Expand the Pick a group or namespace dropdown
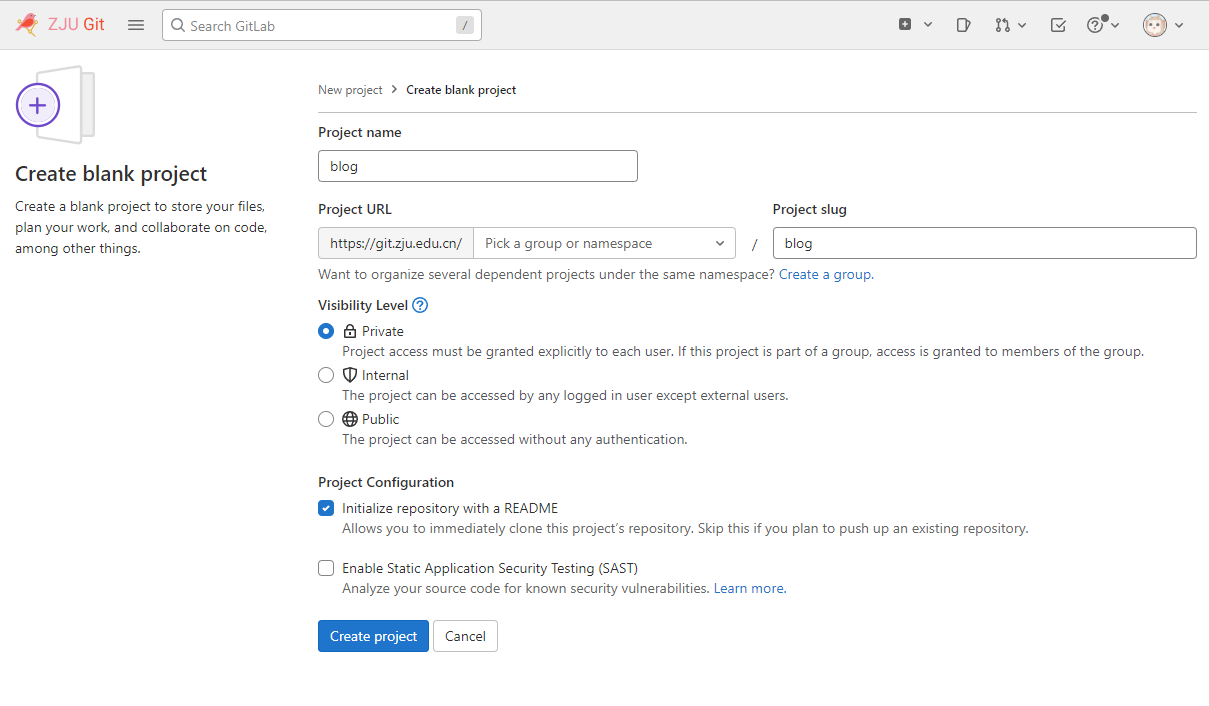The width and height of the screenshot is (1209, 706). 604,243
